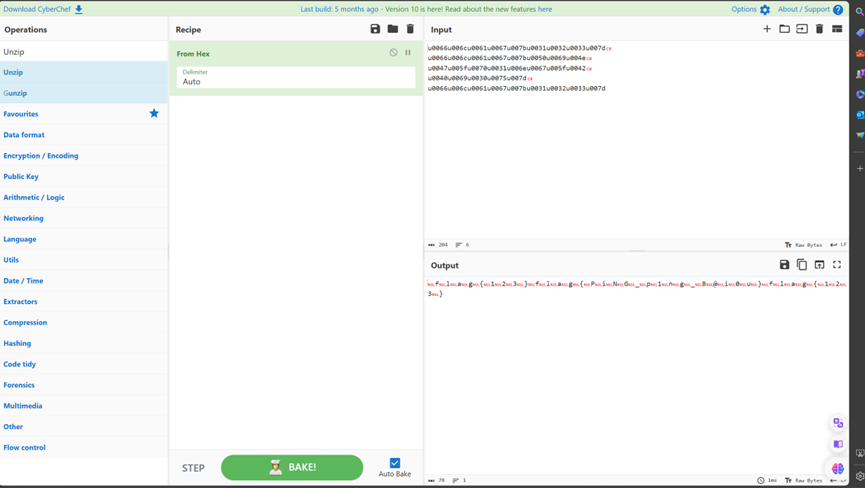Click the floating book reader icon
The height and width of the screenshot is (488, 865).
click(x=838, y=444)
